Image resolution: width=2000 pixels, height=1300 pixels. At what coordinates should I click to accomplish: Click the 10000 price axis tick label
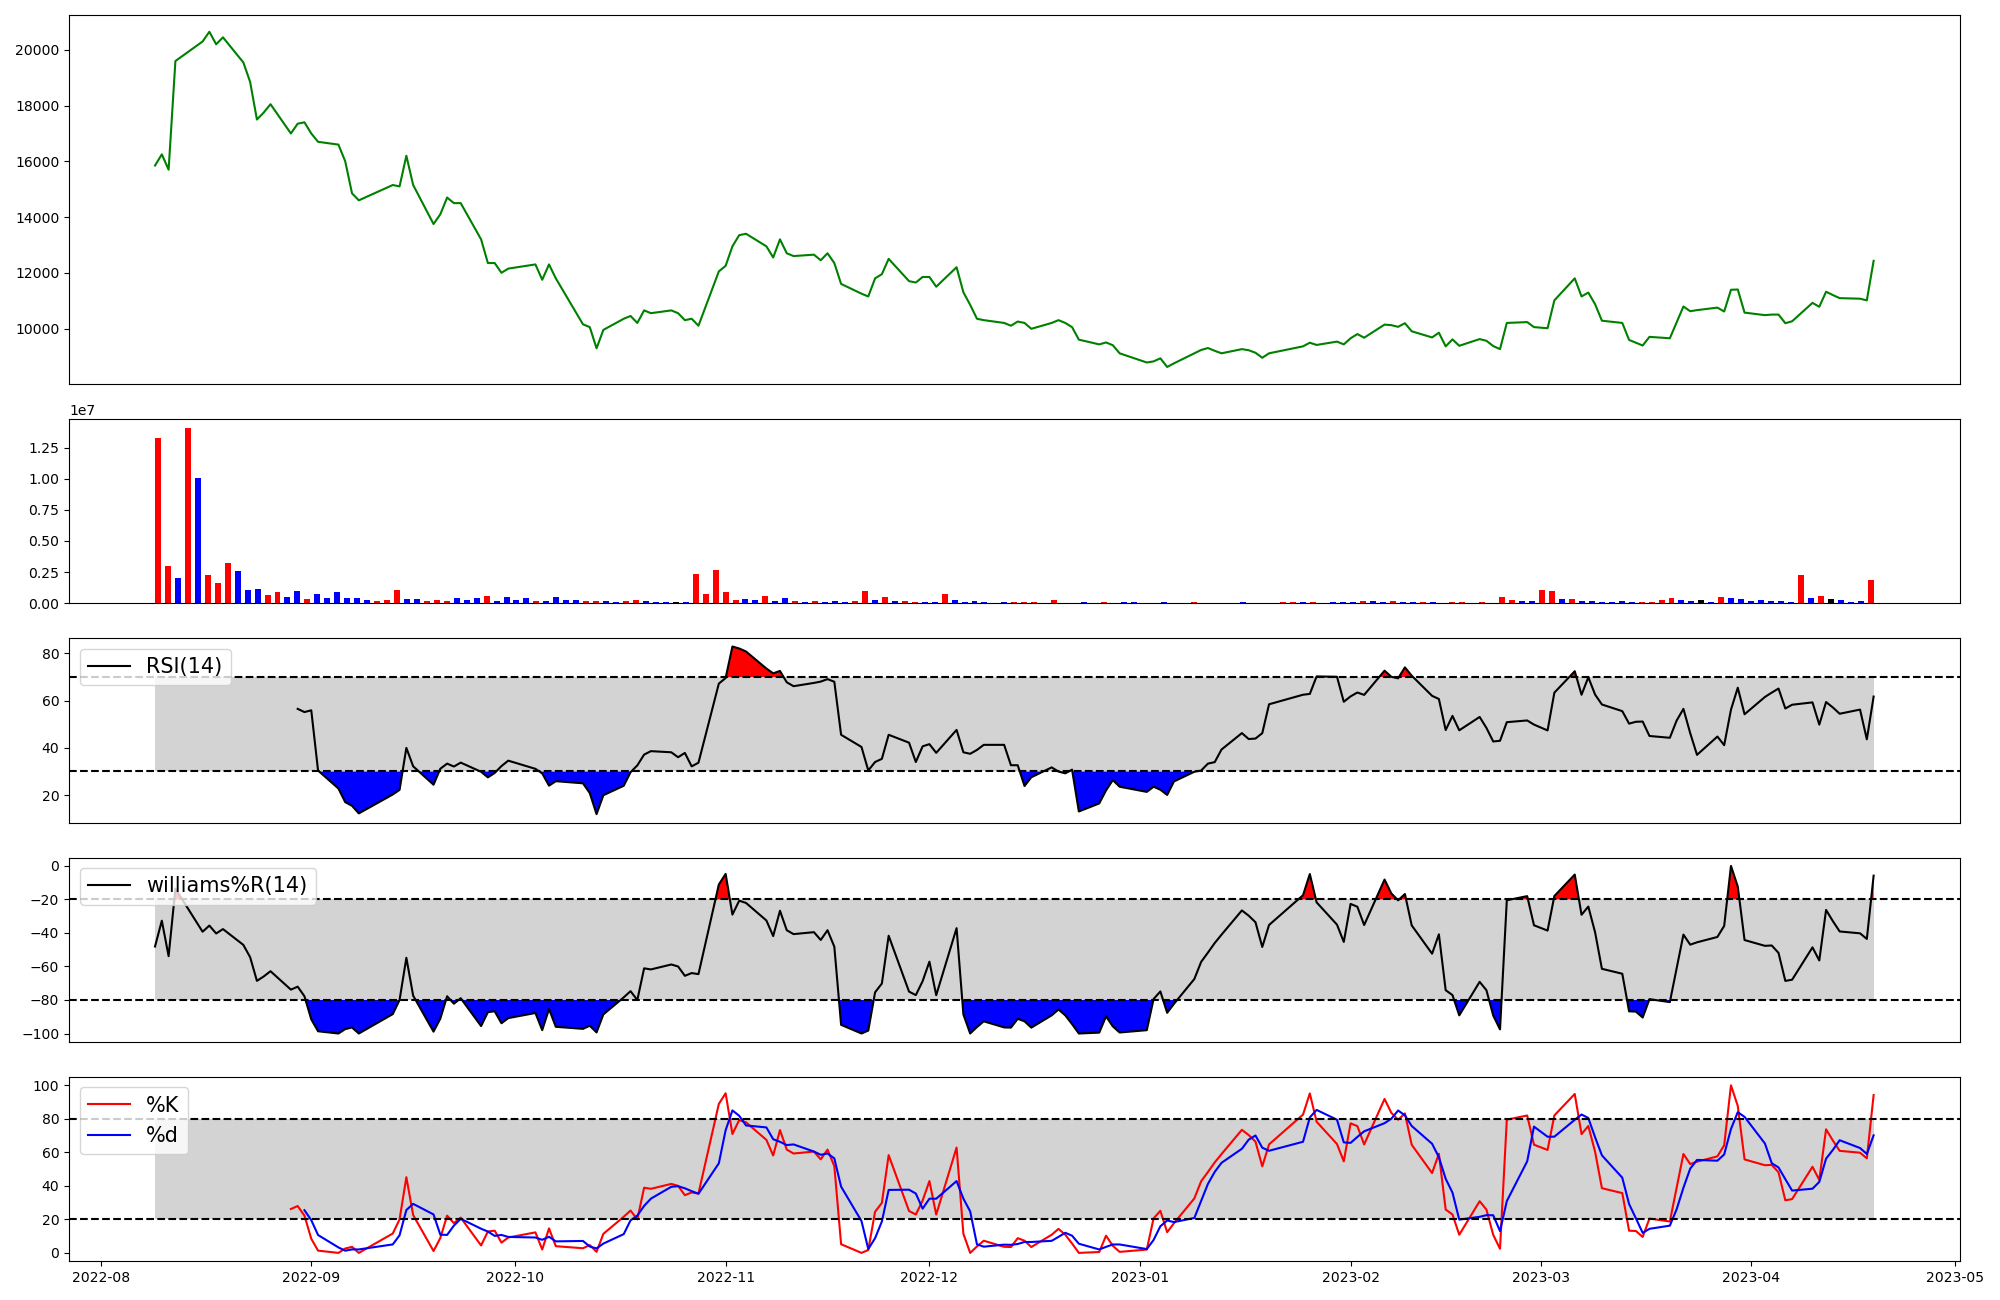[38, 329]
